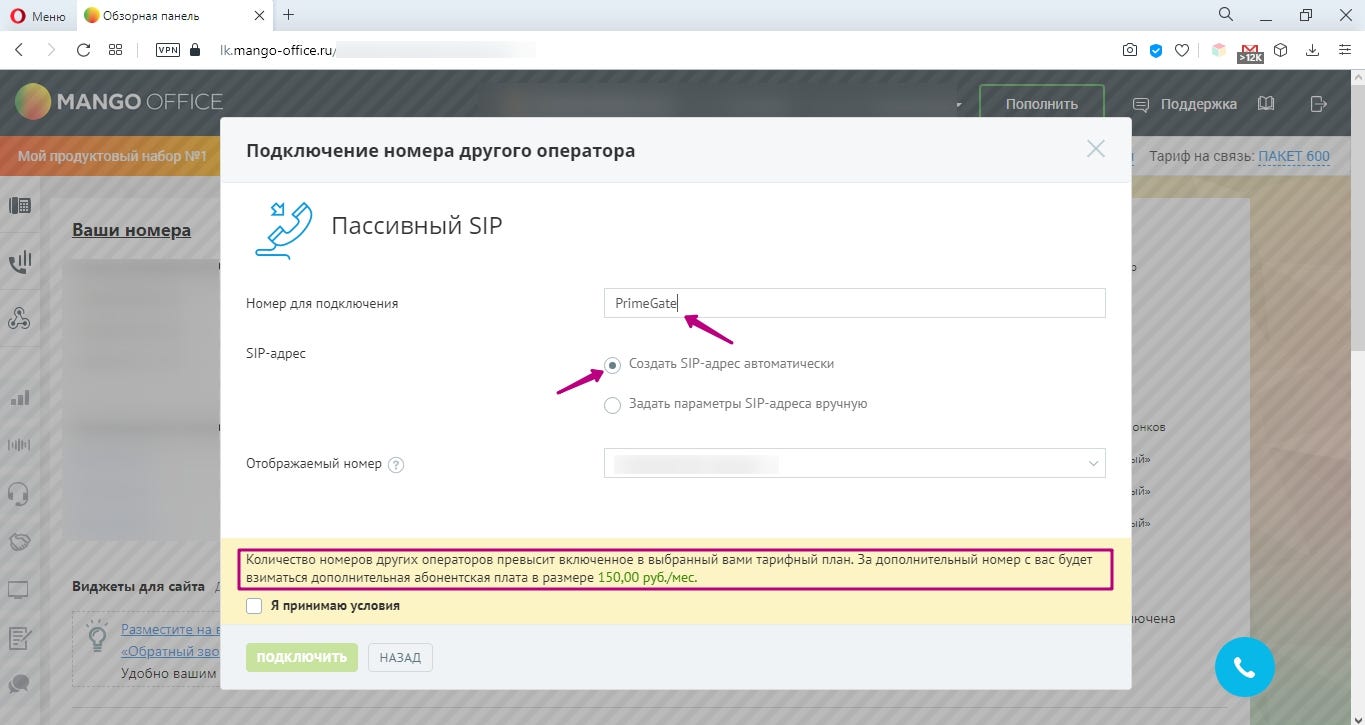The image size is (1365, 725).
Task: Click the Пополнить button
Action: pos(1041,103)
